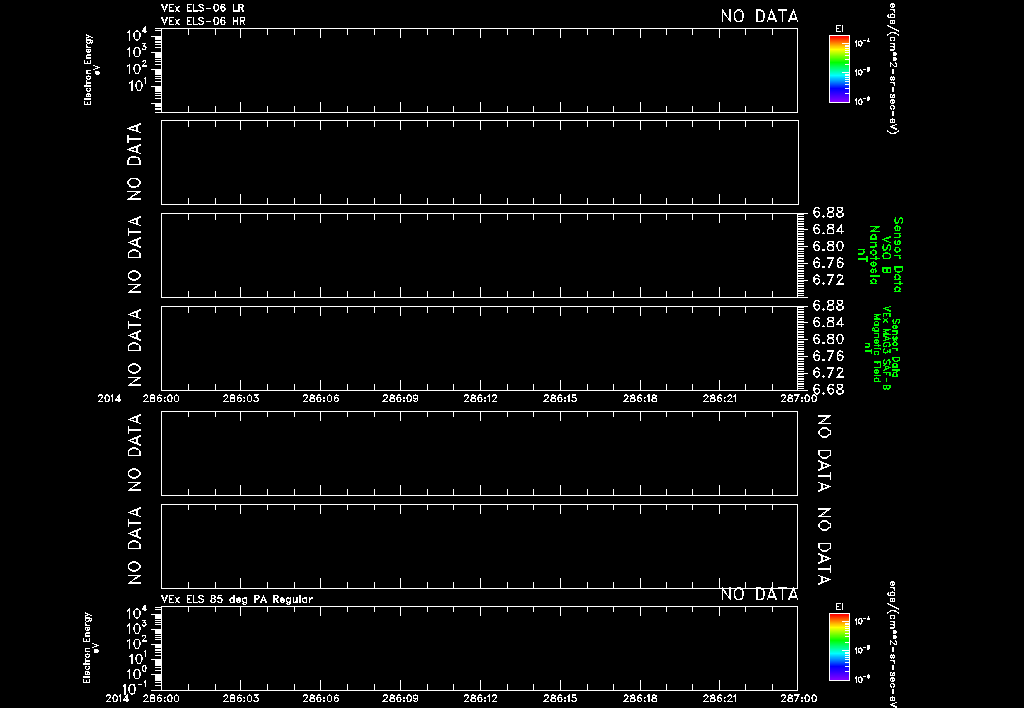Select the "VEx ELS 85 deg PA Regular" title

tap(236, 599)
